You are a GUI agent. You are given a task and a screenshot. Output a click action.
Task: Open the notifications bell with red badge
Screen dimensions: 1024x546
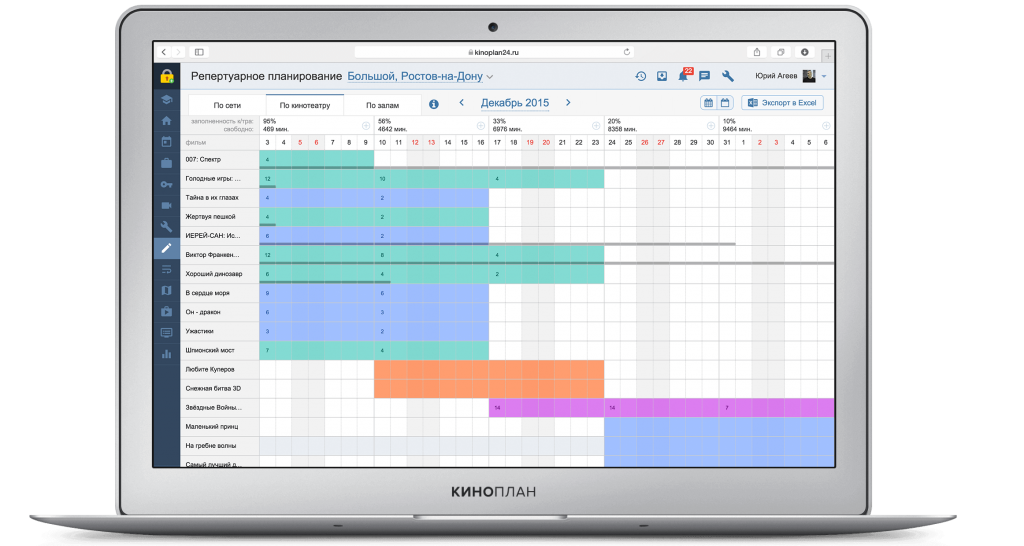tap(684, 76)
